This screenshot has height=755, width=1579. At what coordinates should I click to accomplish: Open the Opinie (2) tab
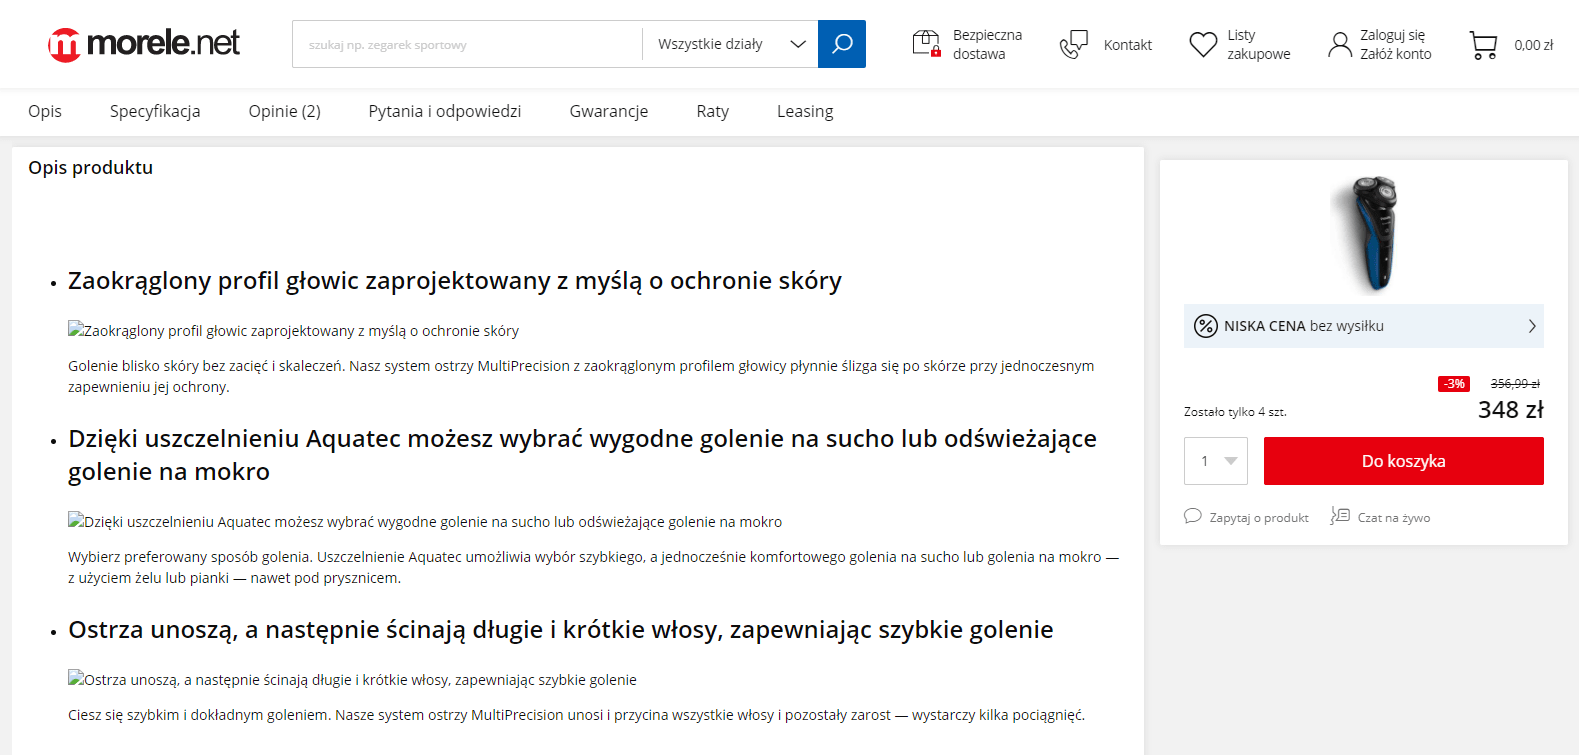tap(284, 111)
